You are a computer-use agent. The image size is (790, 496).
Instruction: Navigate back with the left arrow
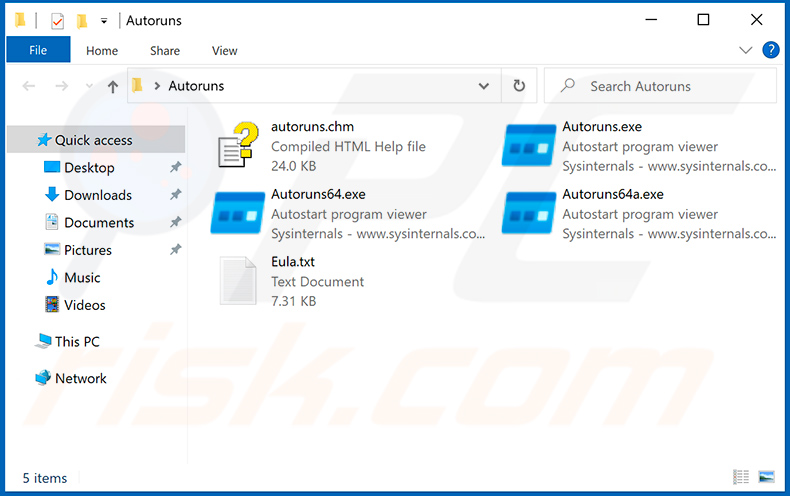(x=29, y=86)
